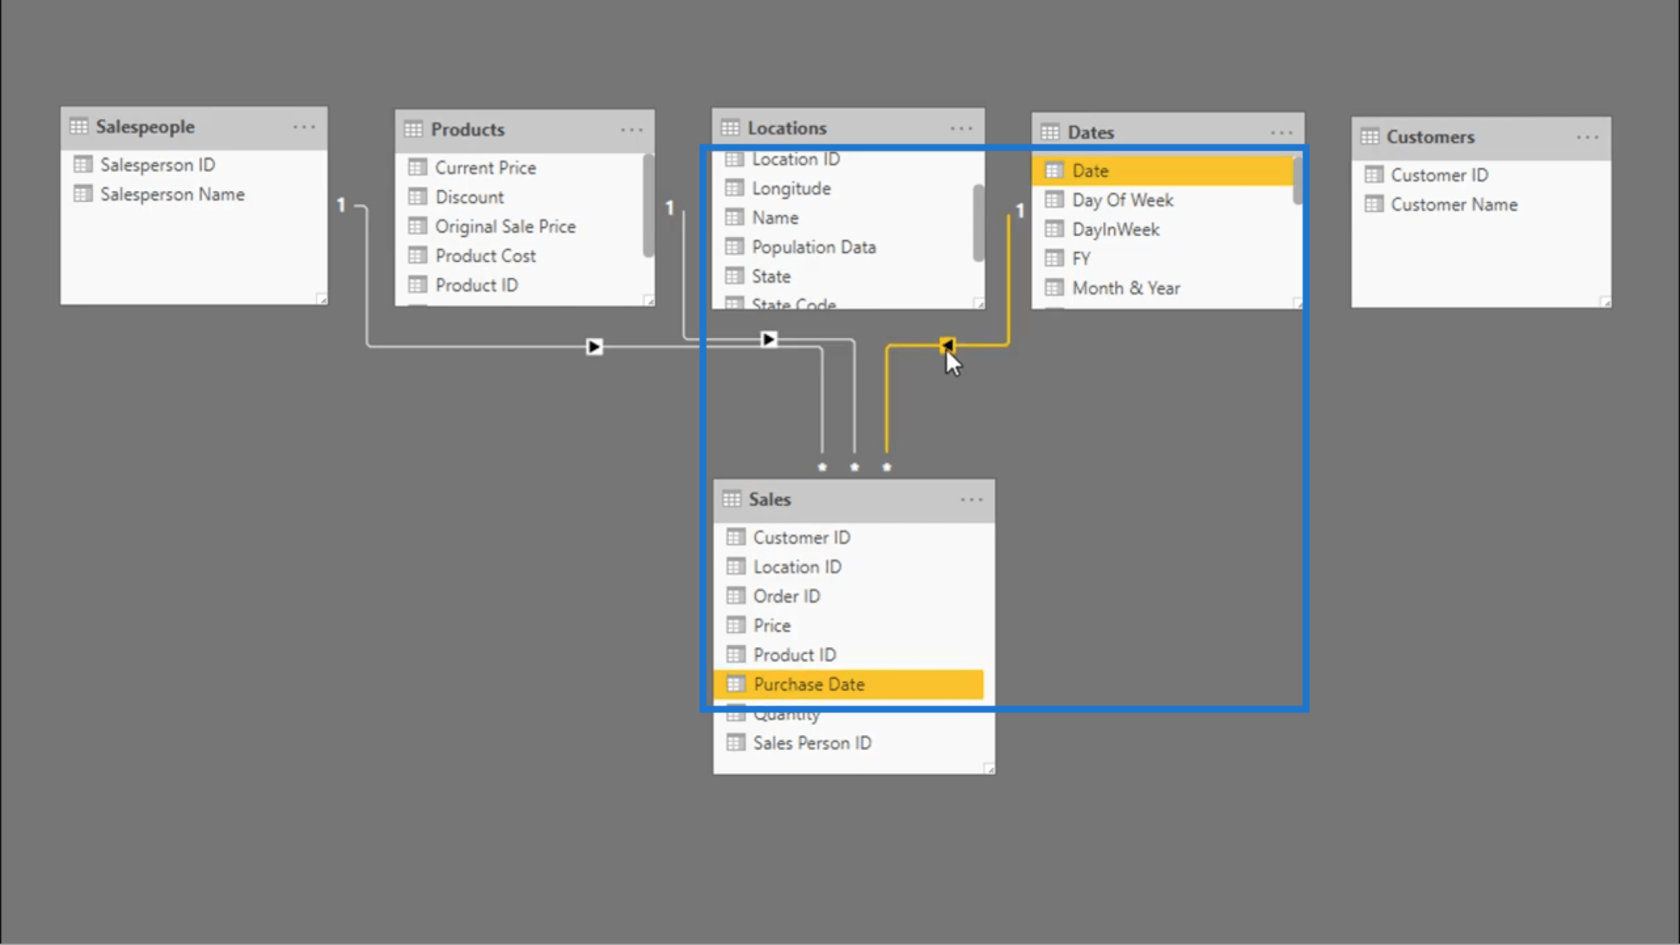Click the Products table scrollbar
The width and height of the screenshot is (1680, 945).
[648, 206]
